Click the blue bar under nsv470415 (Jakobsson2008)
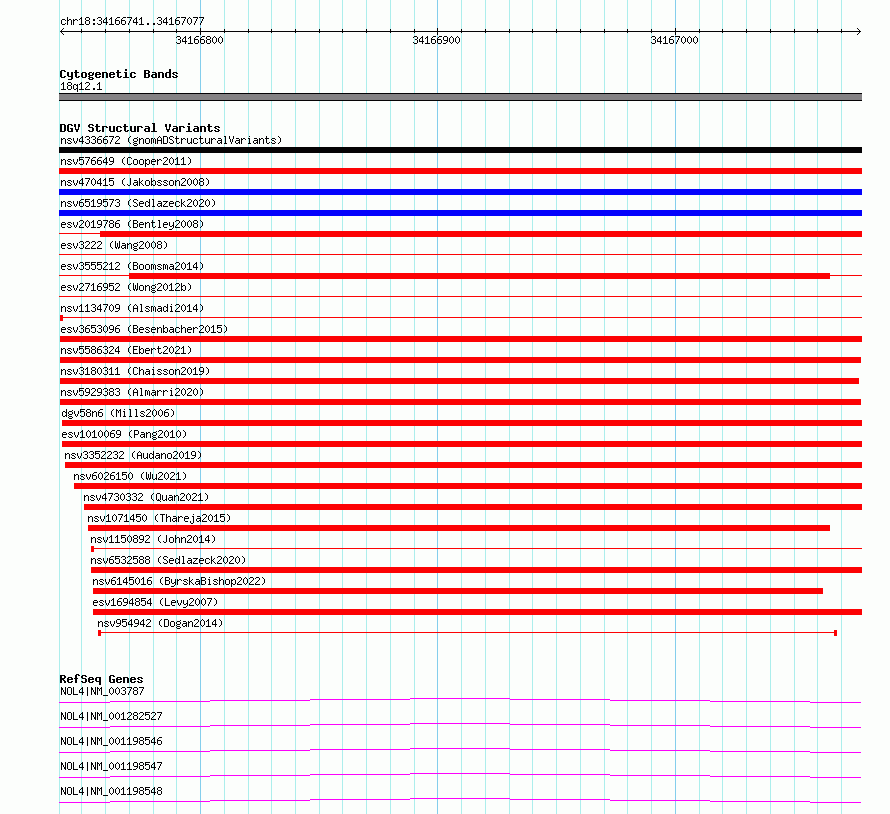This screenshot has width=890, height=814. (x=460, y=192)
